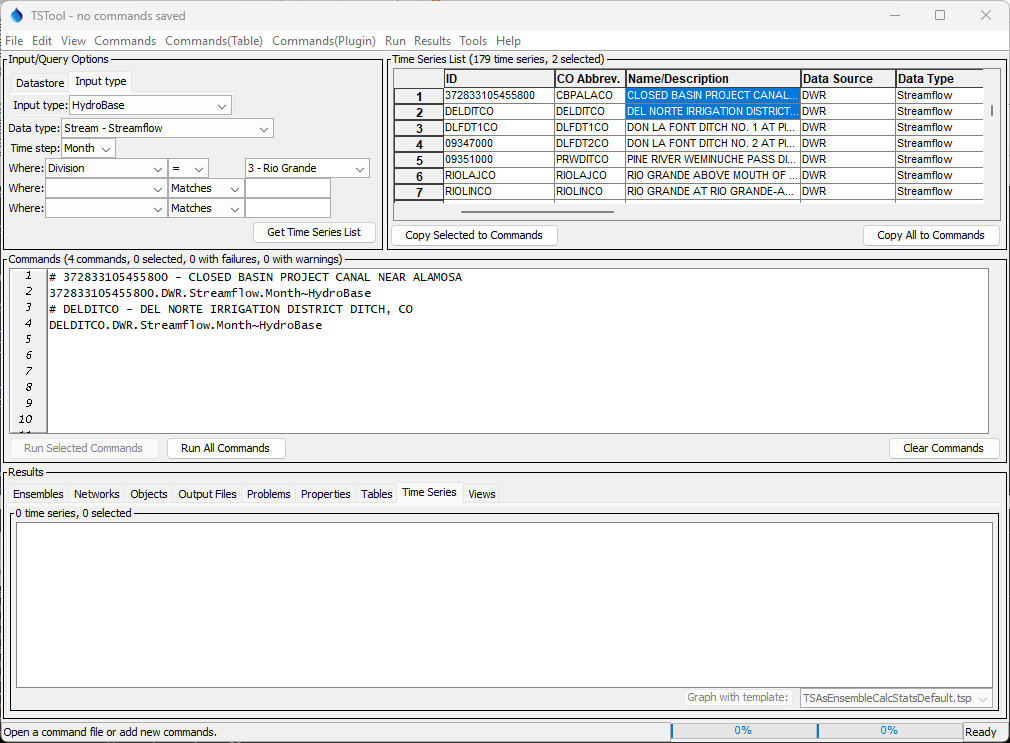1010x743 pixels.
Task: Open the Properties results tab
Action: coord(326,494)
